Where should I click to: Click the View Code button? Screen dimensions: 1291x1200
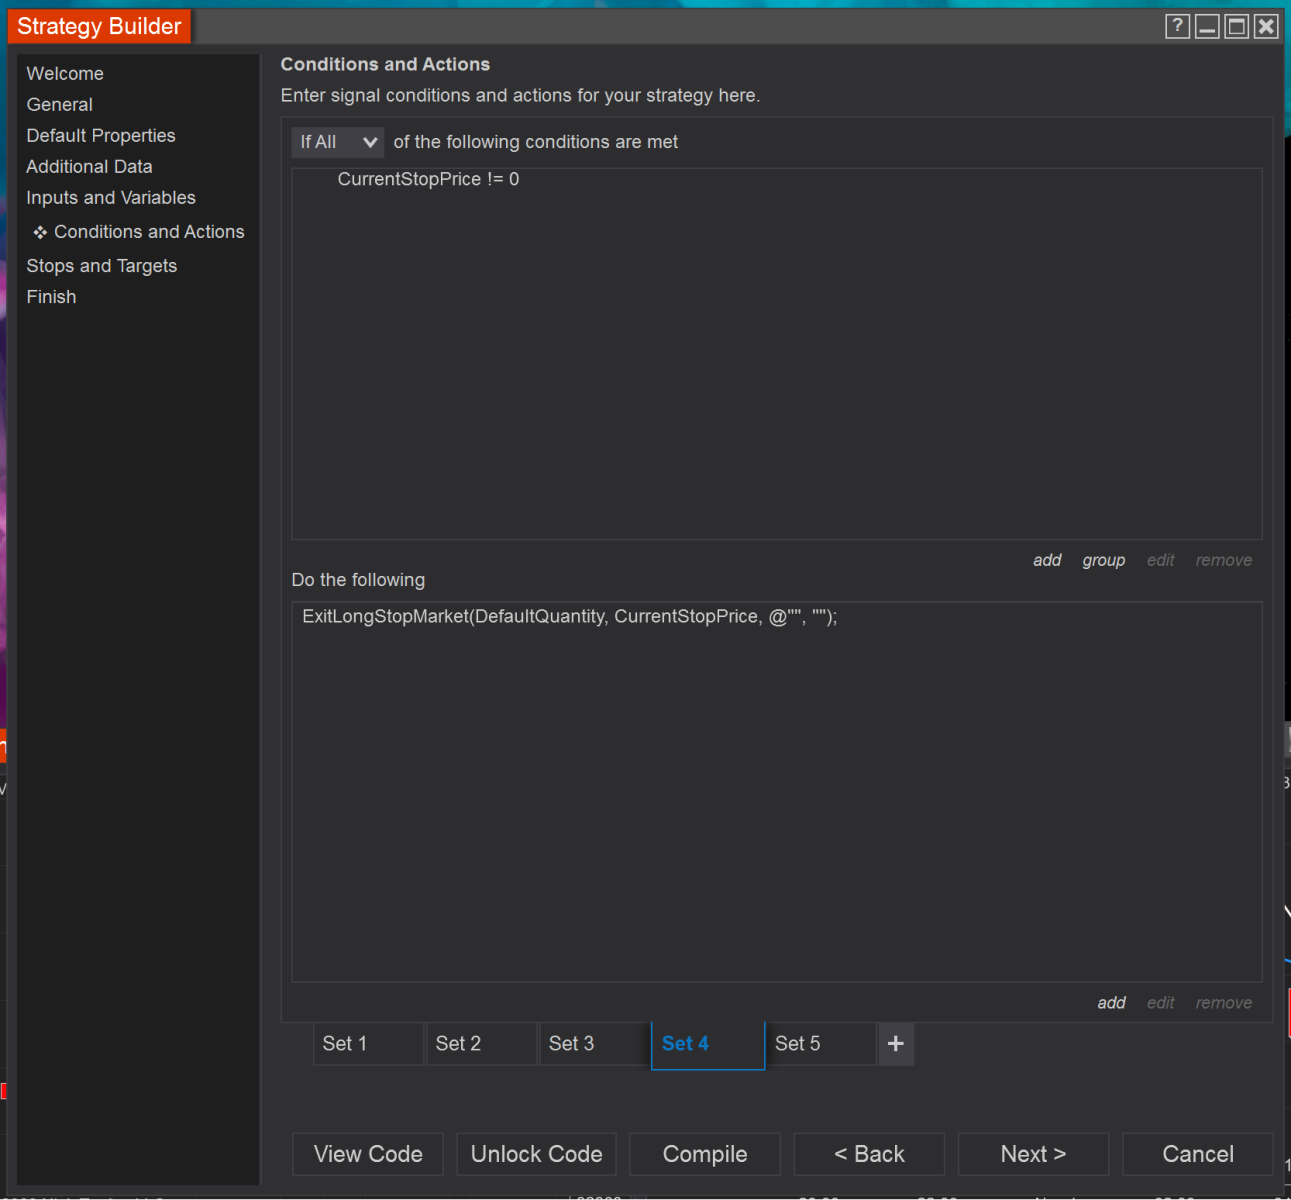coord(368,1154)
